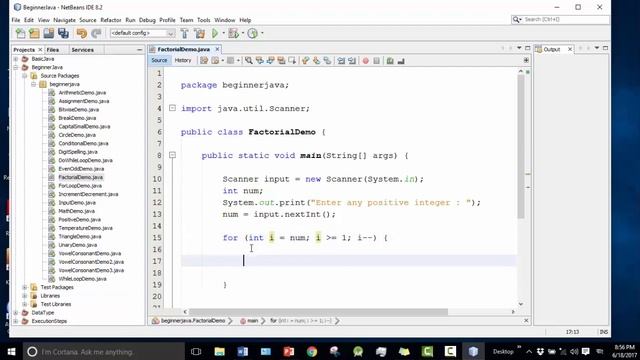640x360 pixels.
Task: Click the Find Previous Occurrence icon
Action: click(260, 60)
